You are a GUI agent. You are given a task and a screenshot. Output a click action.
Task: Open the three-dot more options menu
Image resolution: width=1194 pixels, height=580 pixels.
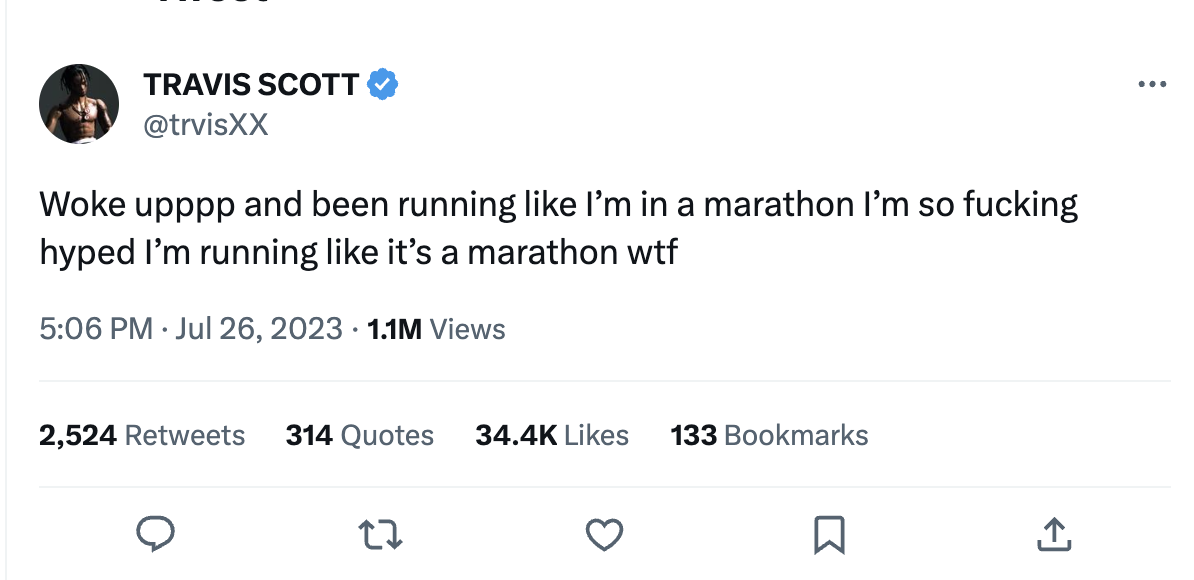(x=1152, y=85)
